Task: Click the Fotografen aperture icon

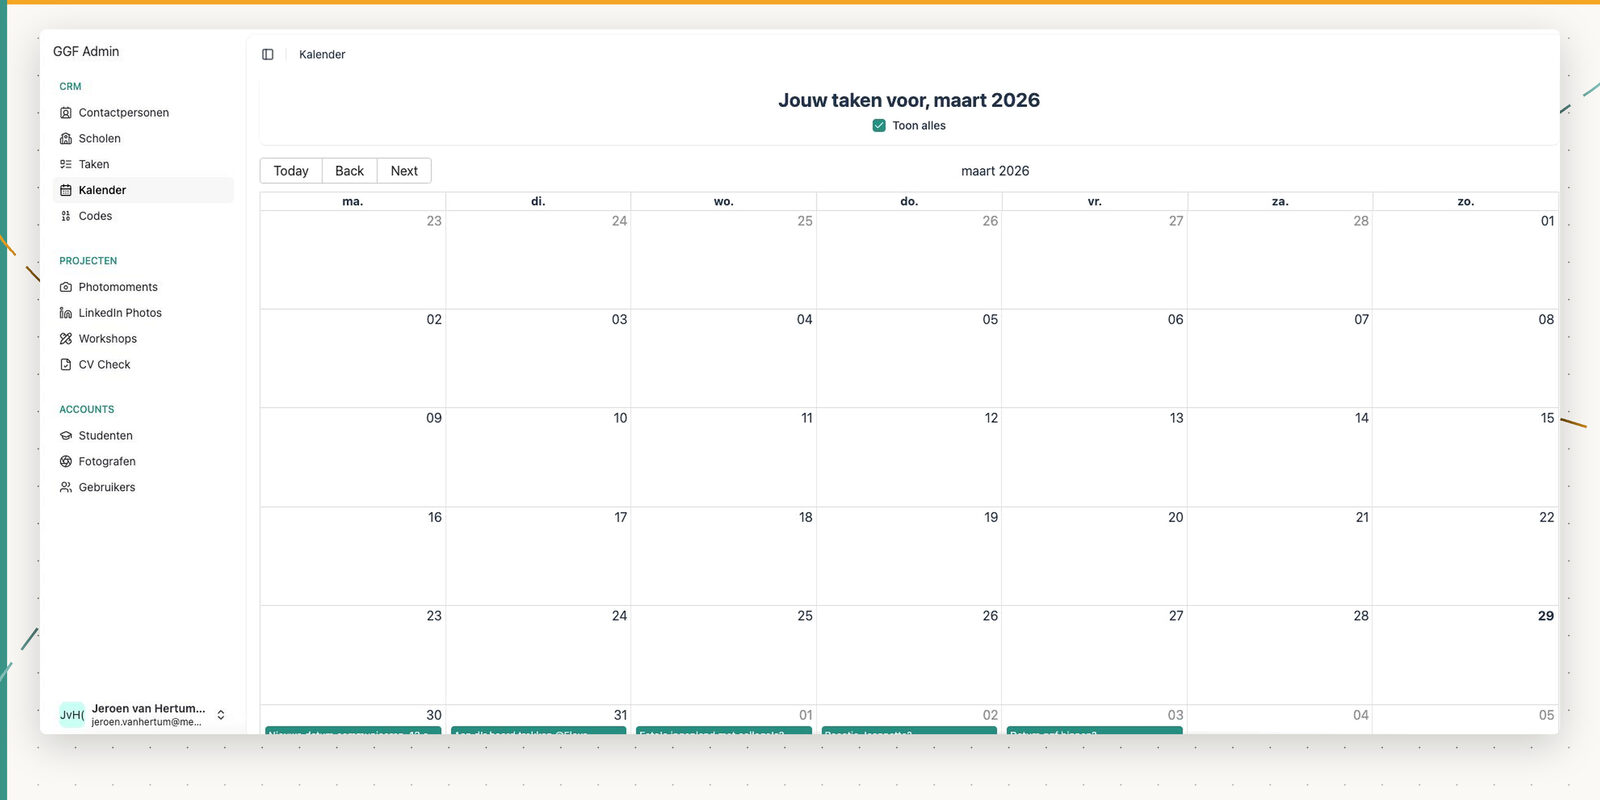Action: tap(66, 462)
